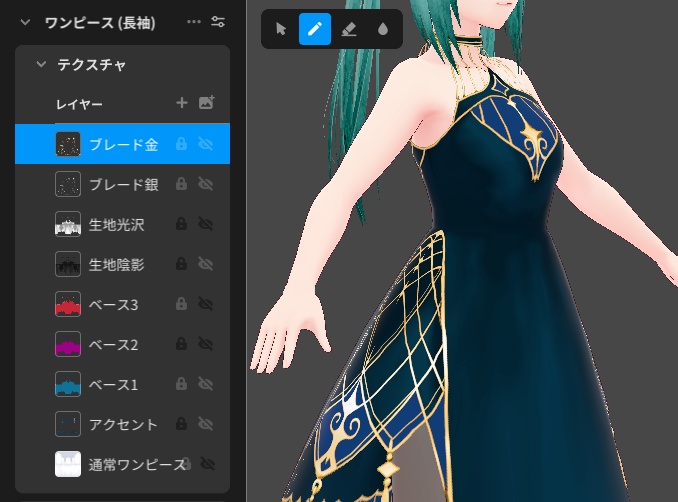
Task: Toggle lock on ベース3 layer
Action: point(182,304)
